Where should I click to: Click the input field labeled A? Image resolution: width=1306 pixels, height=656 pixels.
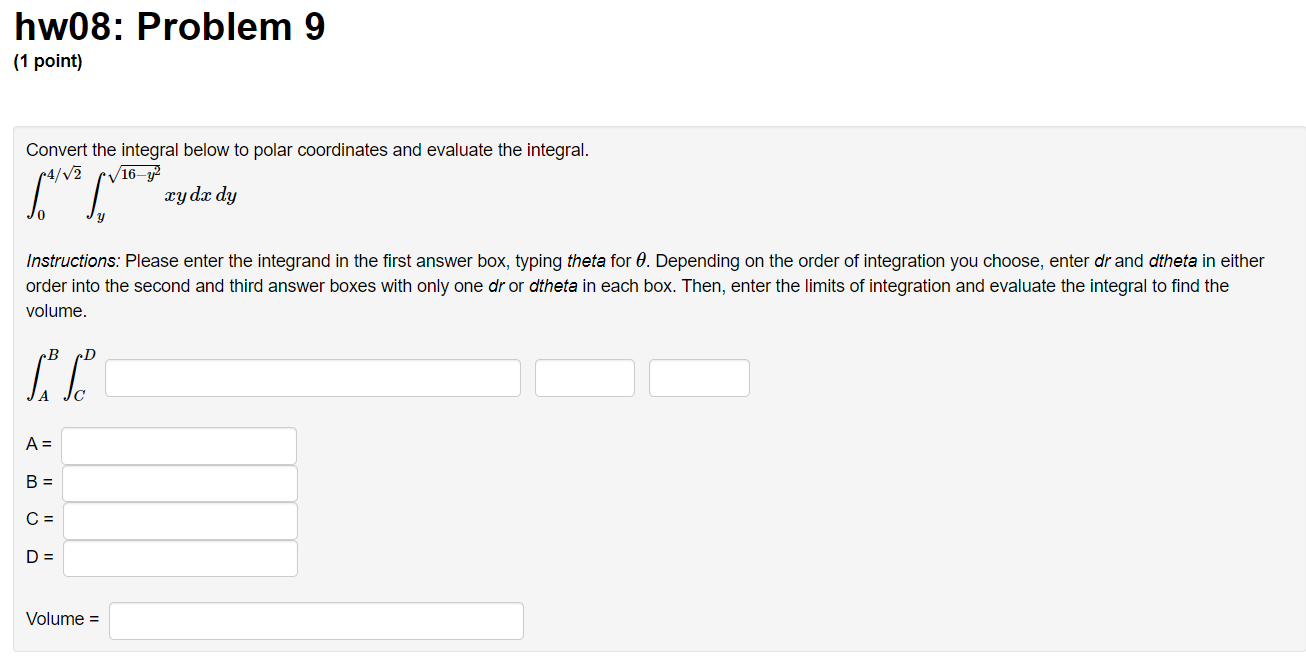(x=178, y=445)
